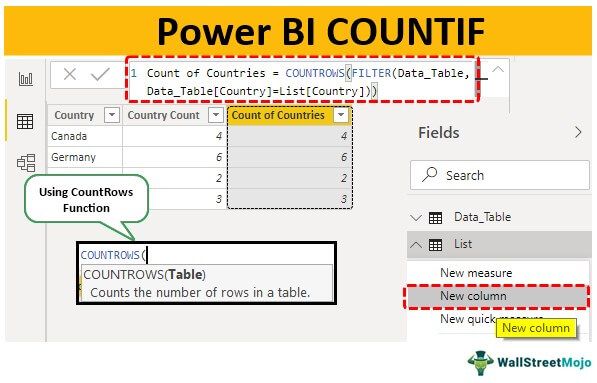This screenshot has width=597, height=383.
Task: Choose New measure from context menu
Action: [476, 273]
